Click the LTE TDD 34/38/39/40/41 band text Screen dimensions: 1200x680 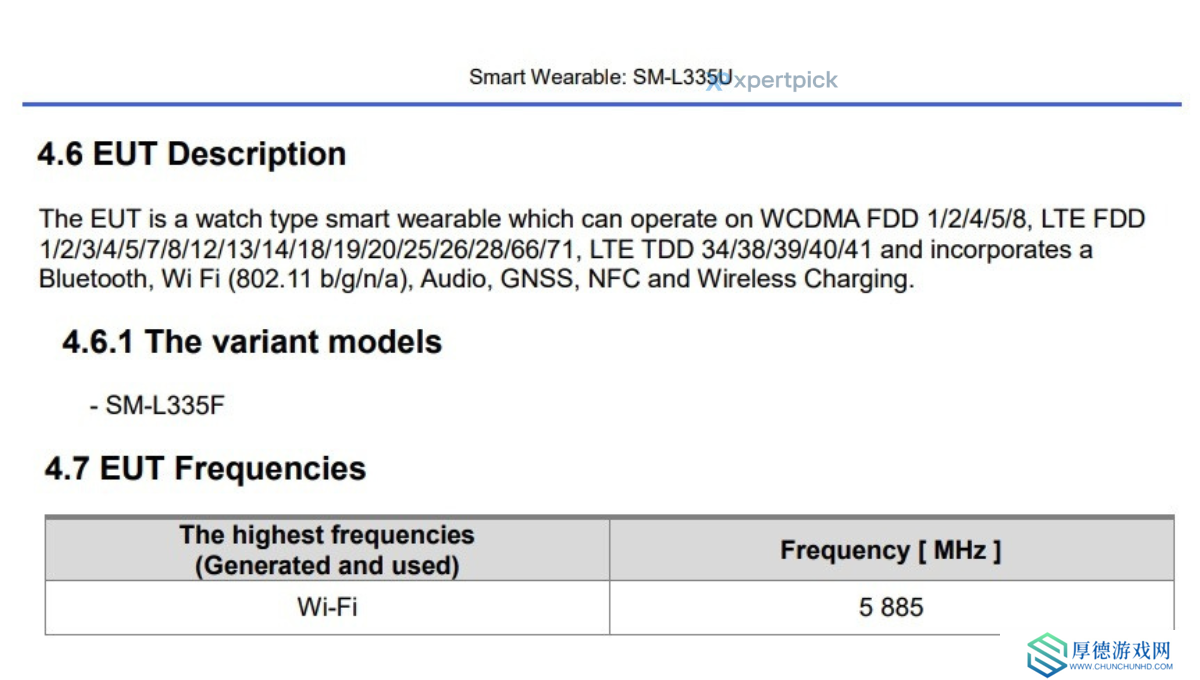(736, 249)
